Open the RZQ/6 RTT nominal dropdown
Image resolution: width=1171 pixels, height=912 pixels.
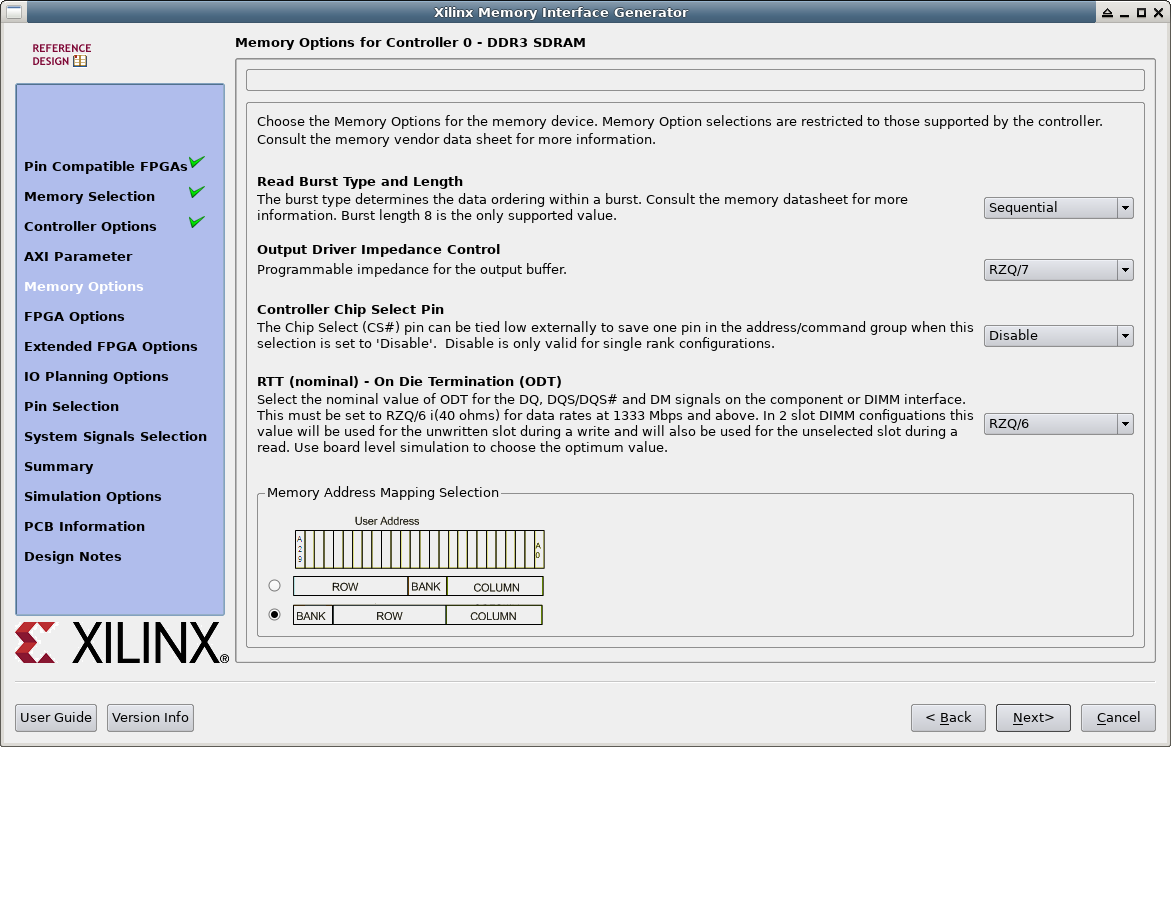pyautogui.click(x=1058, y=424)
